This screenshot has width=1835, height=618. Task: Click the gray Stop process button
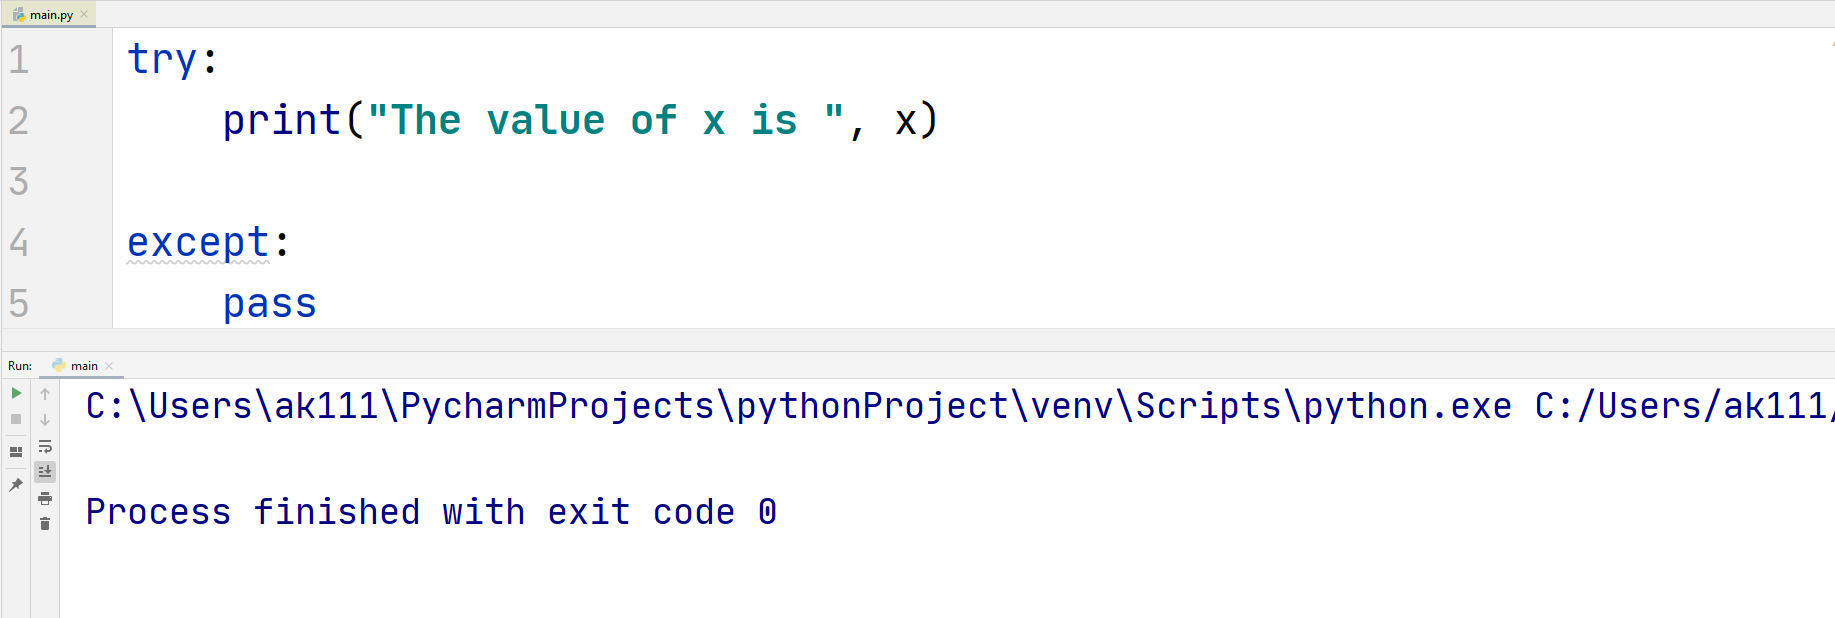click(16, 419)
